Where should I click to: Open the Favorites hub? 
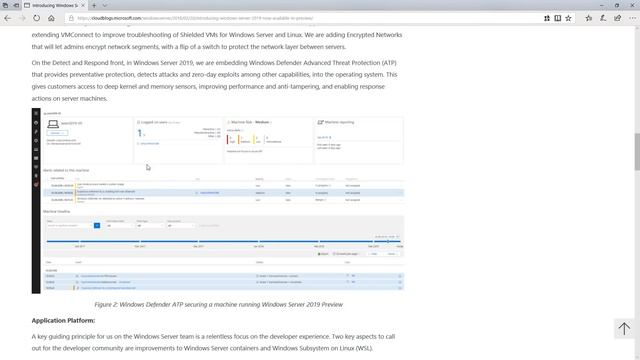[x=589, y=18]
